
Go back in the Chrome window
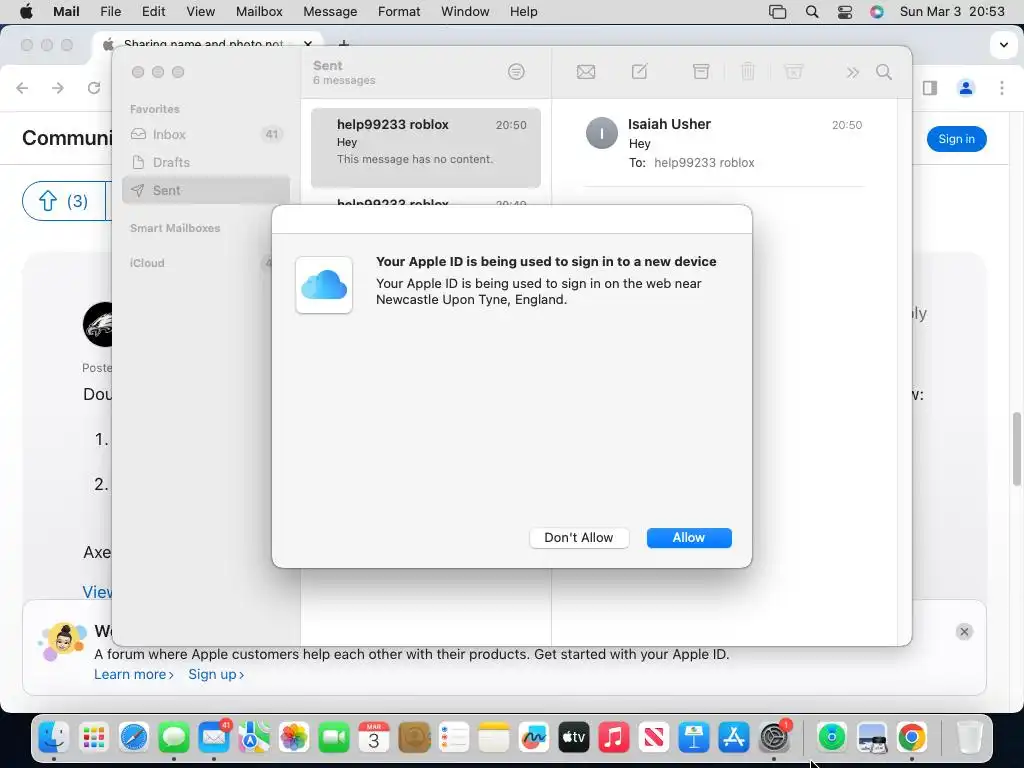click(23, 88)
